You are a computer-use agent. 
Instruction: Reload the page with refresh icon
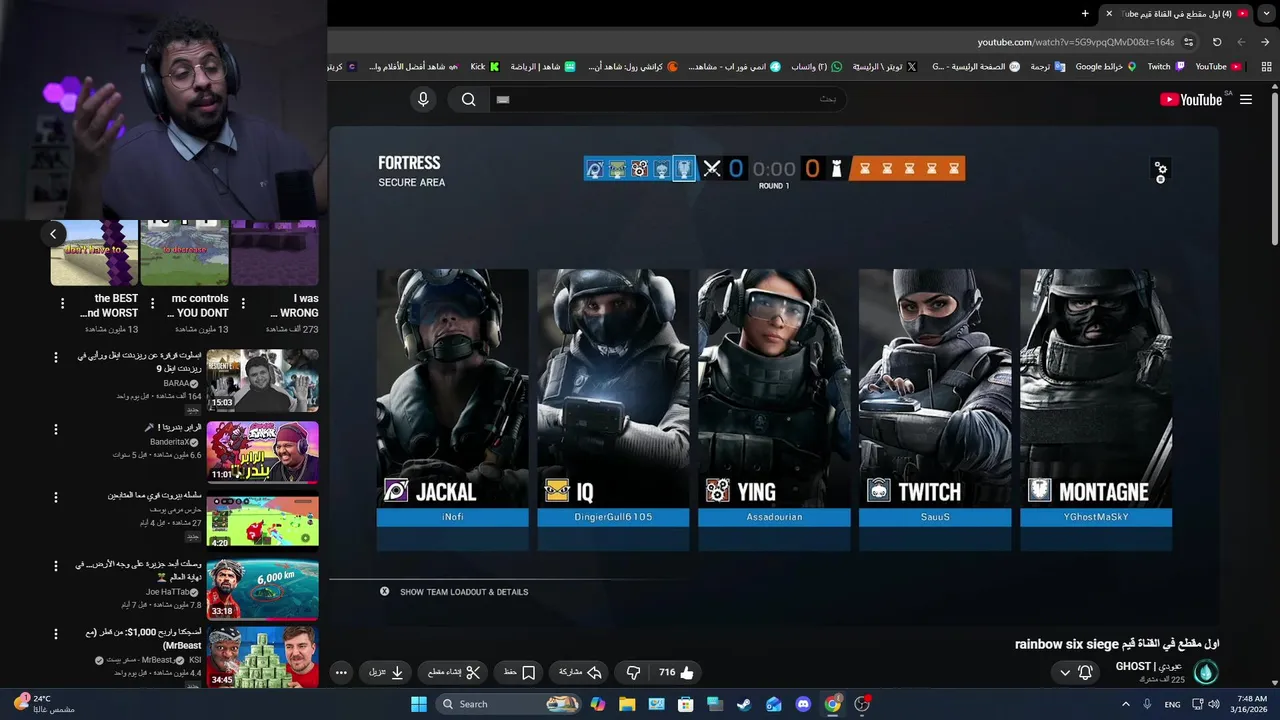1217,42
